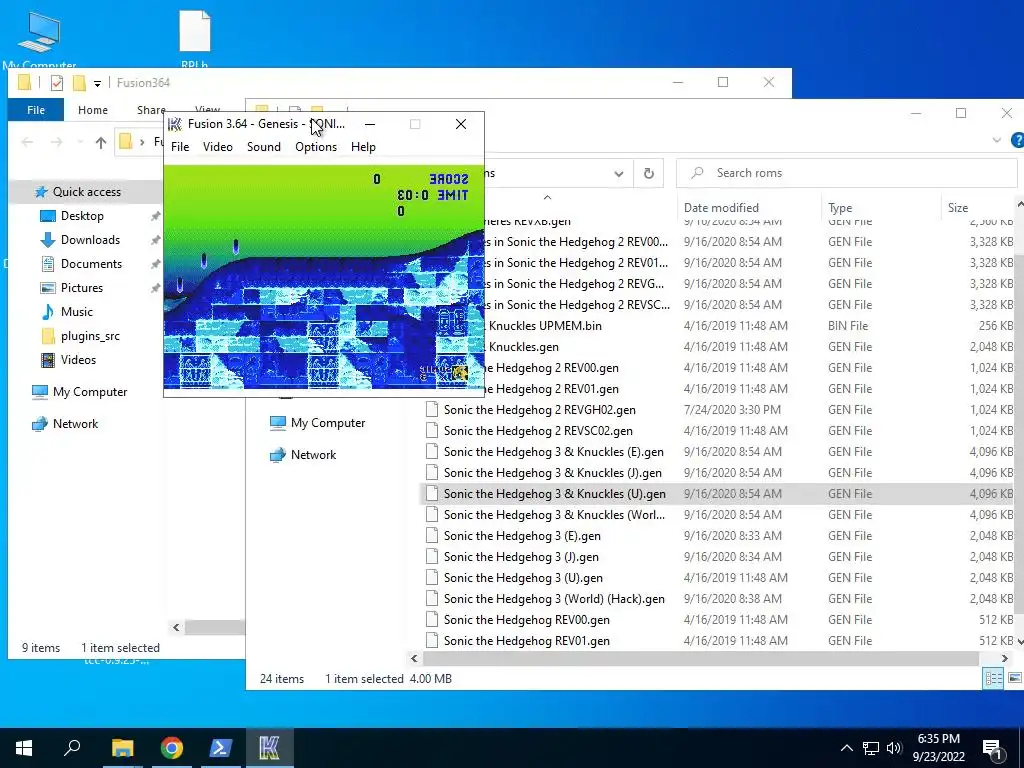Switch to the Share tab in Fusion364 window
Screen dimensions: 1024x768
151,110
